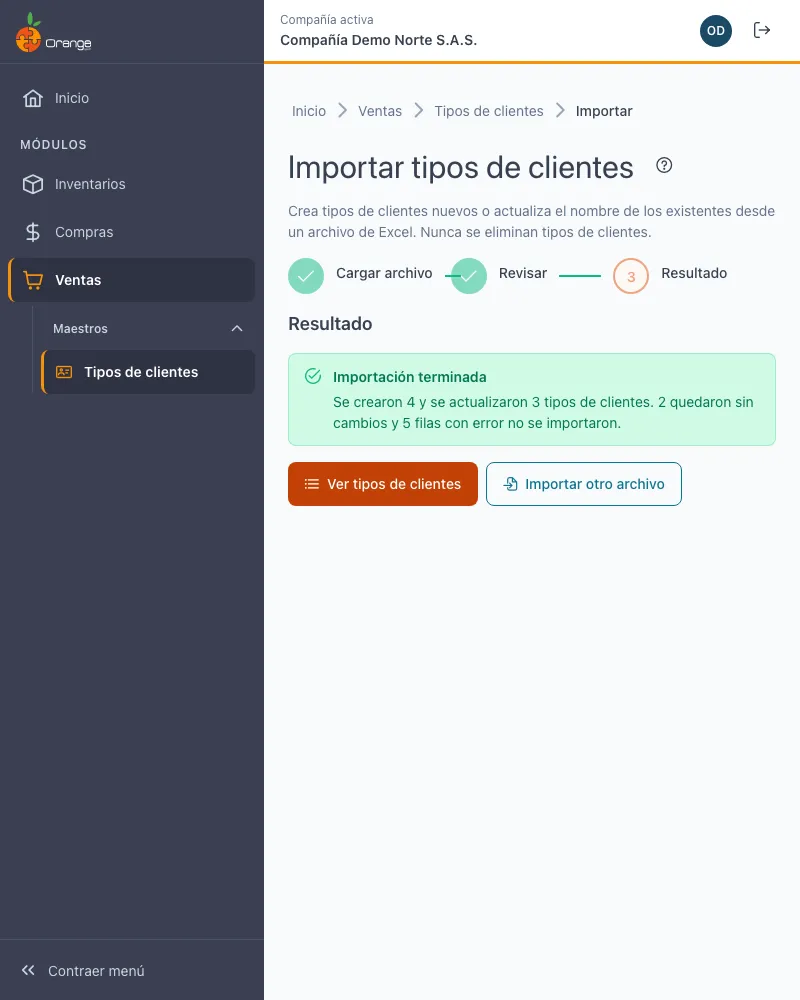Image resolution: width=800 pixels, height=1000 pixels.
Task: Click the Compras dollar icon
Action: (33, 232)
